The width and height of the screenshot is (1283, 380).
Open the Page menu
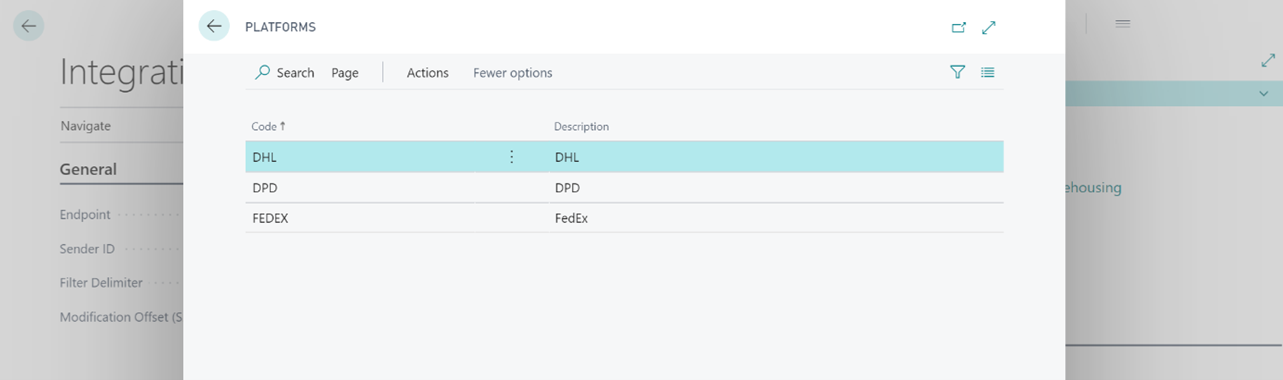(x=345, y=73)
